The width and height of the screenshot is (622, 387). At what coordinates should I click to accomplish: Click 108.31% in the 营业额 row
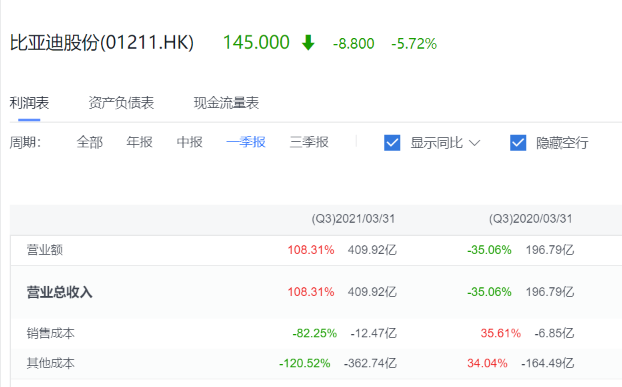[x=311, y=250]
